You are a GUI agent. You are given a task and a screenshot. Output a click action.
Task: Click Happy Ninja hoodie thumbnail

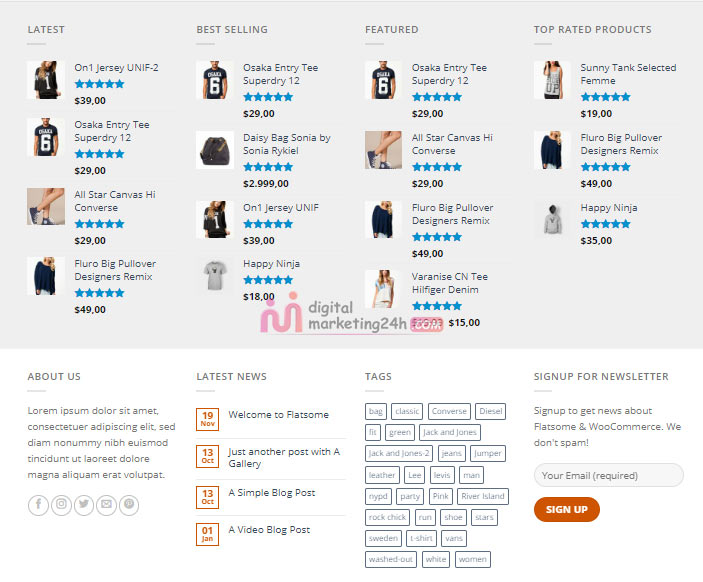[552, 220]
